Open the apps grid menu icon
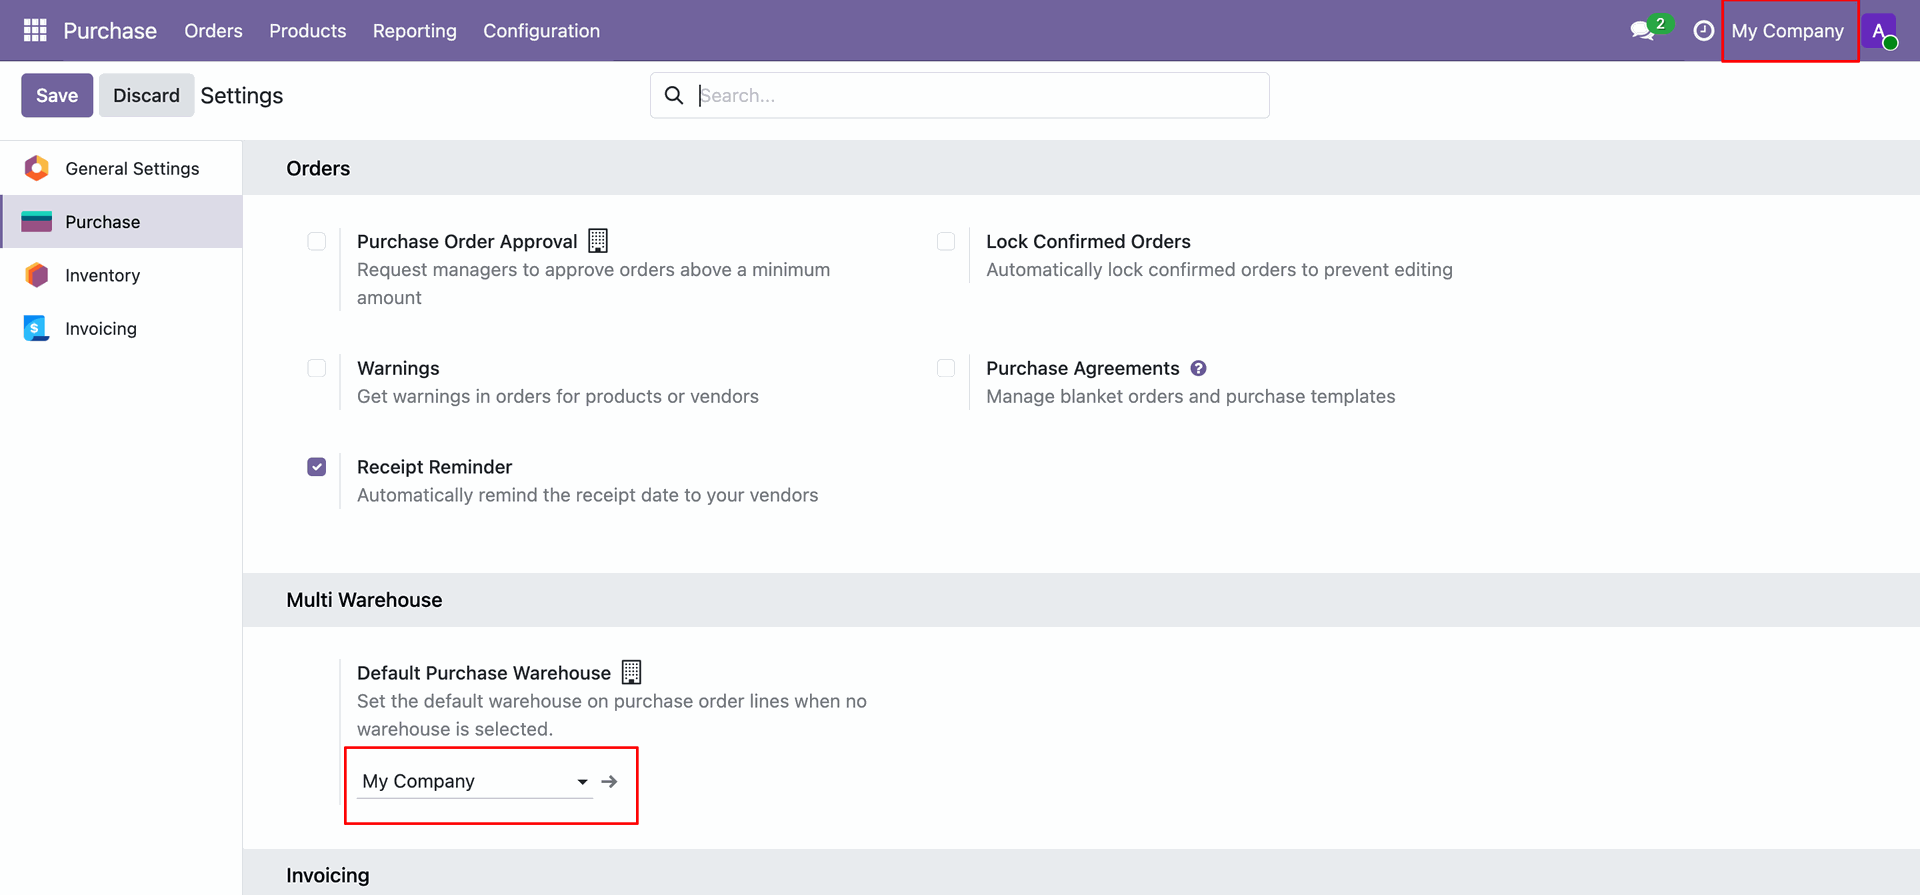1920x895 pixels. [x=35, y=31]
